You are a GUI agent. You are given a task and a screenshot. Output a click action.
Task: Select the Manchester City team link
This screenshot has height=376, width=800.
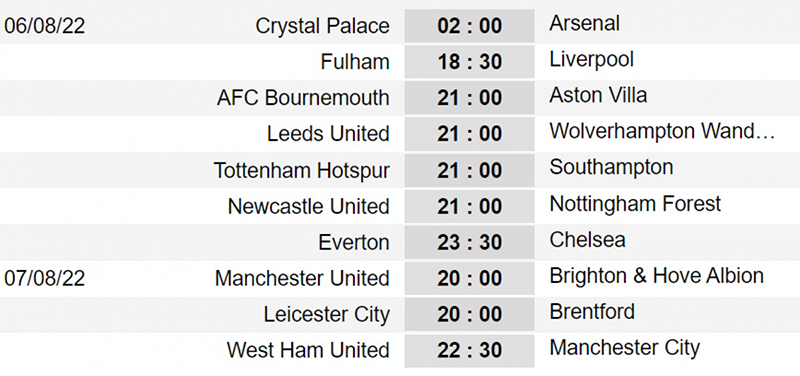pos(624,348)
